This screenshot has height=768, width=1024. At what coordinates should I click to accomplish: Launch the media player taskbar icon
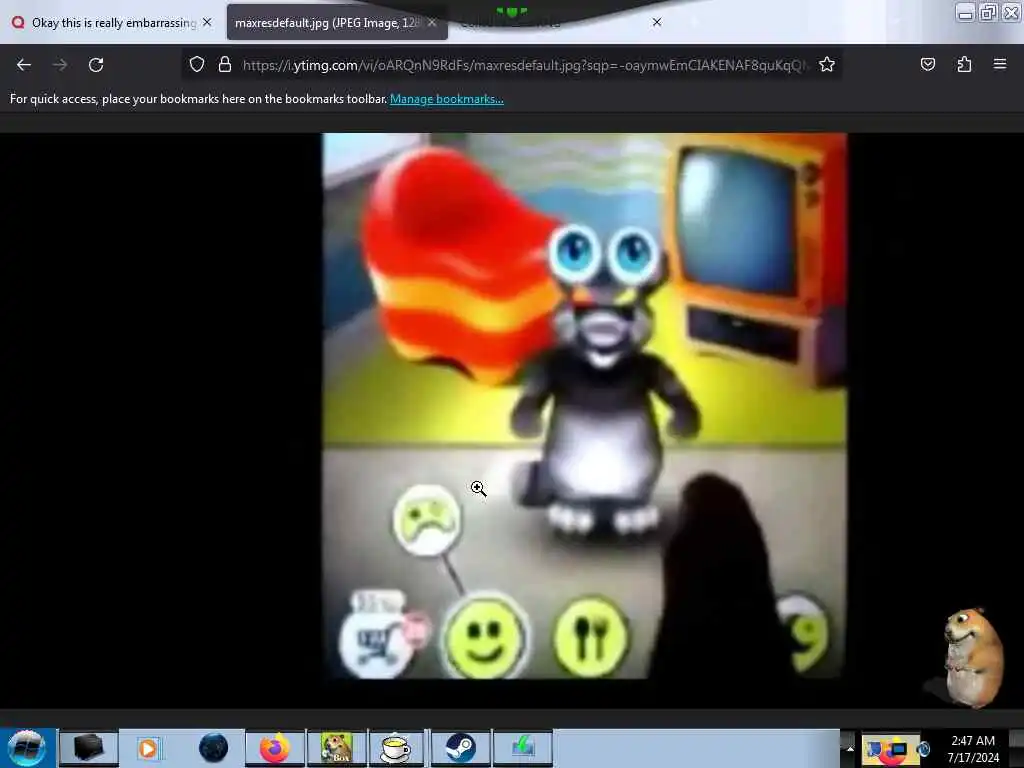(x=148, y=748)
